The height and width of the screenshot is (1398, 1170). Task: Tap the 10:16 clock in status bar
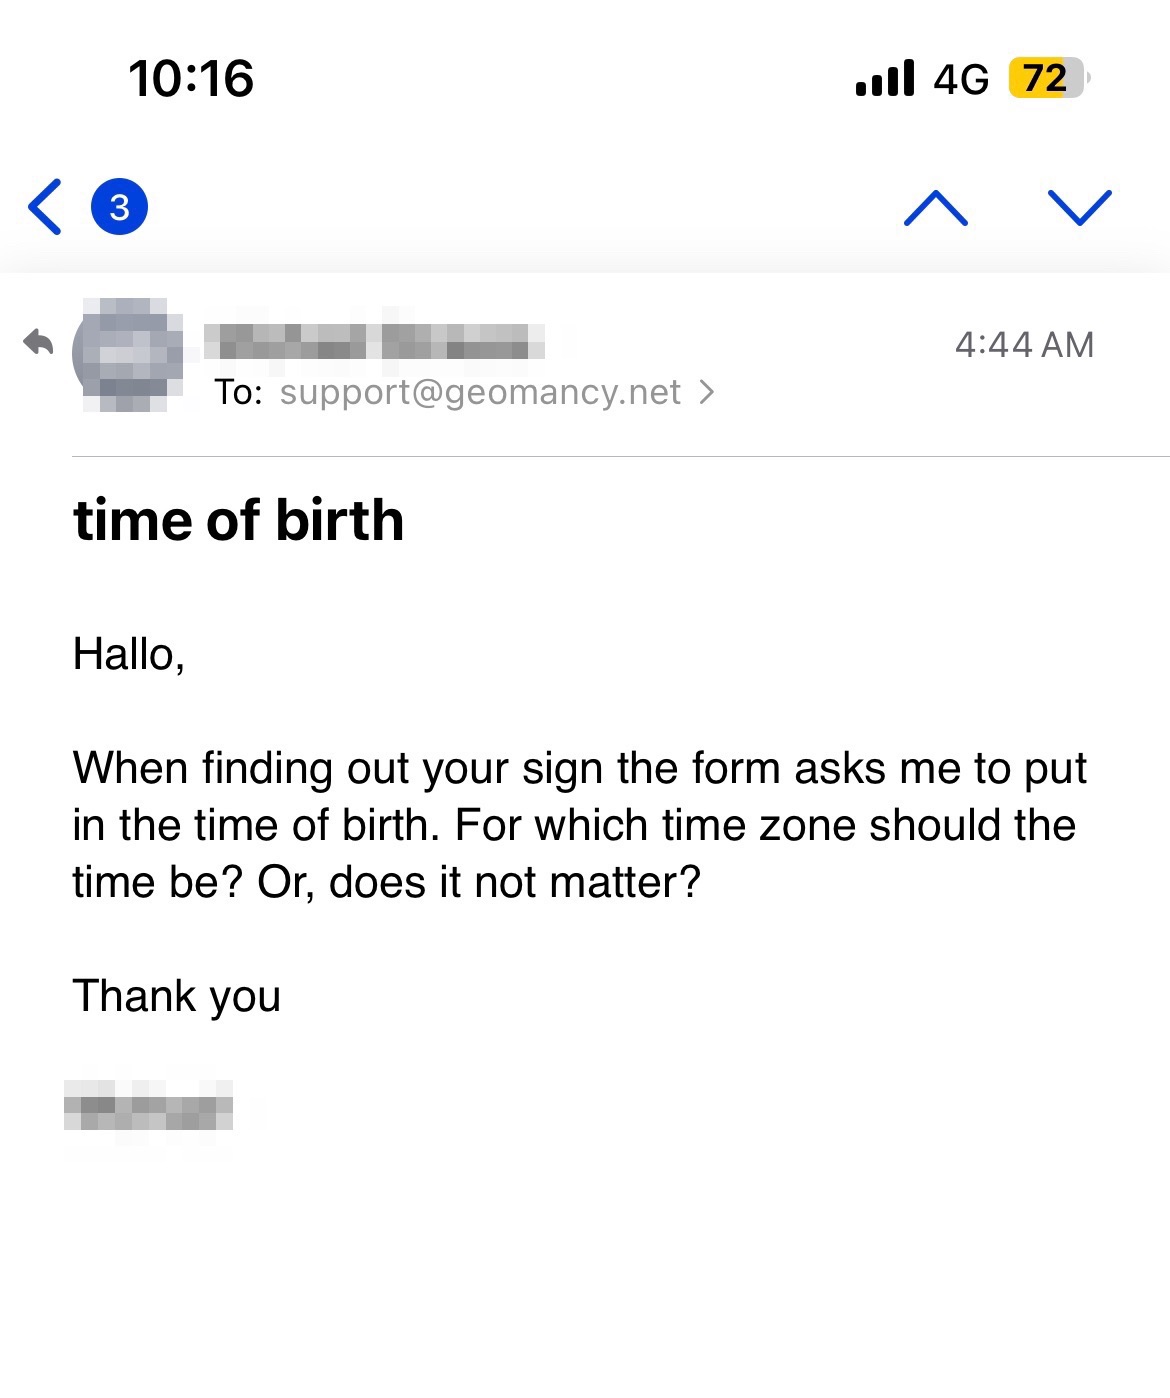[x=191, y=78]
